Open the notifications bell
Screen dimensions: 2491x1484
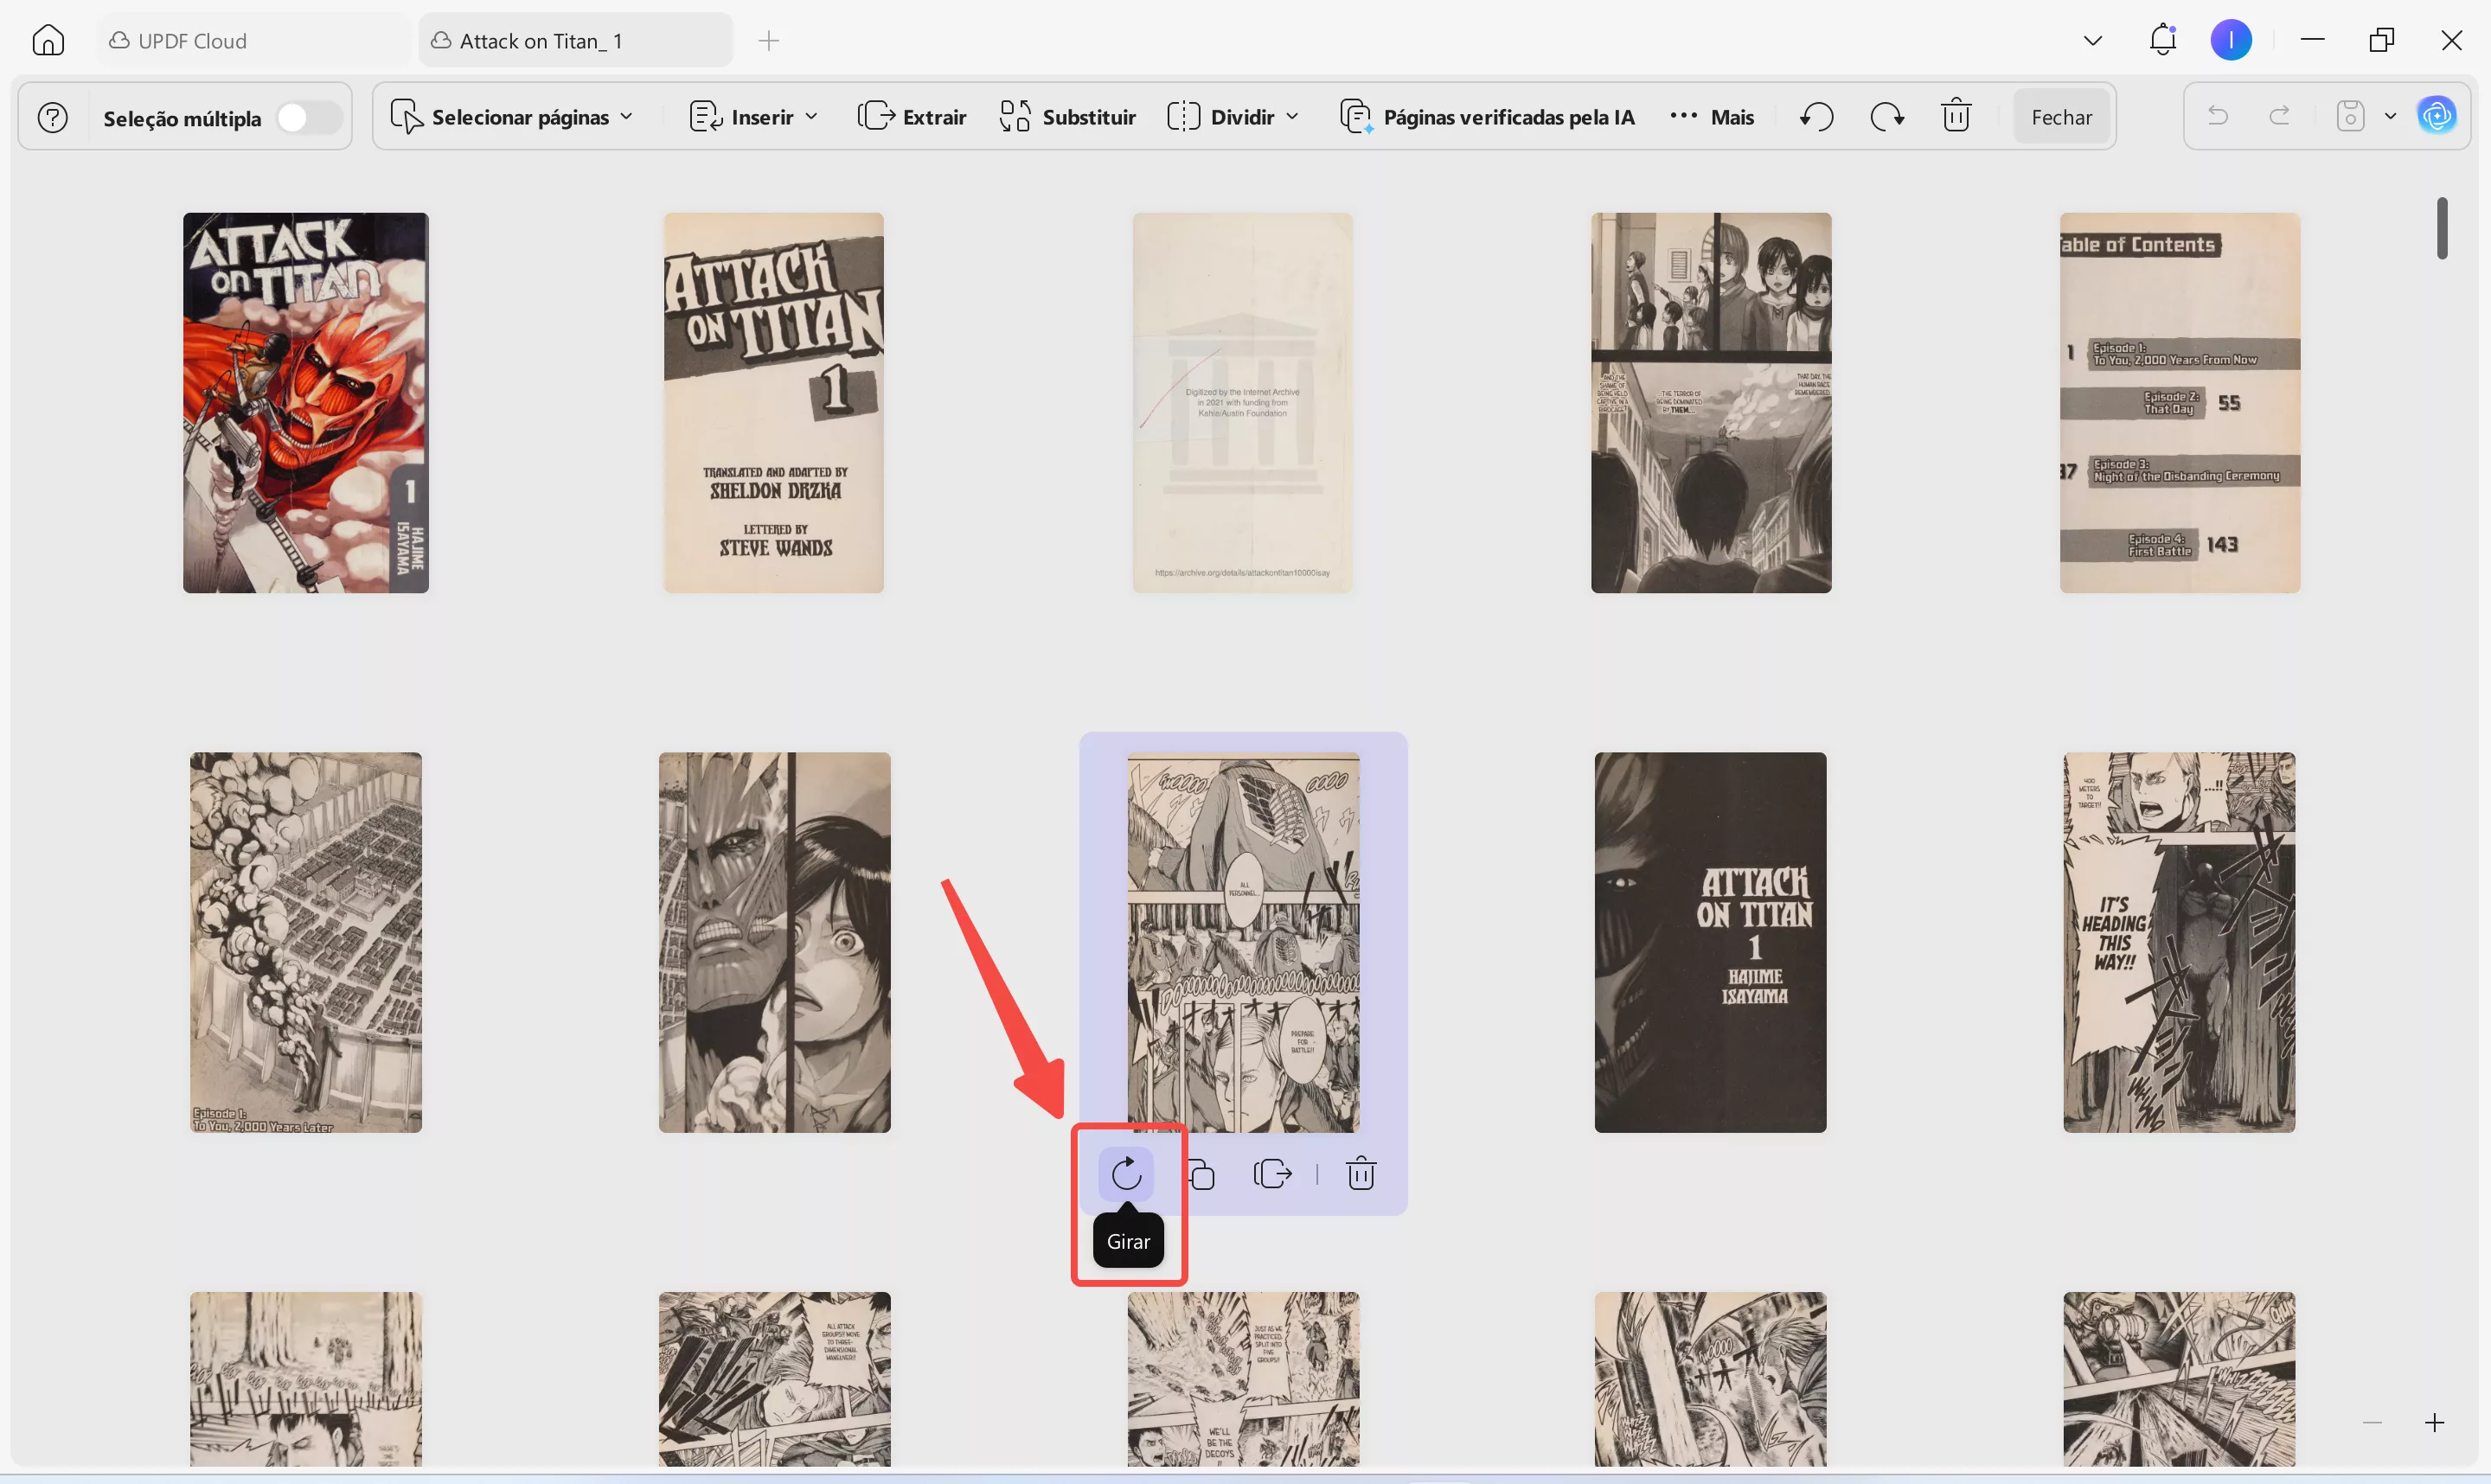2162,40
